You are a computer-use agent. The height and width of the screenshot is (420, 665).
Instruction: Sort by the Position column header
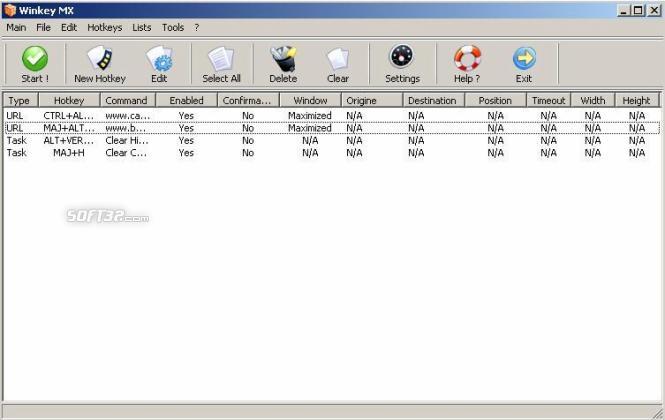tap(495, 101)
